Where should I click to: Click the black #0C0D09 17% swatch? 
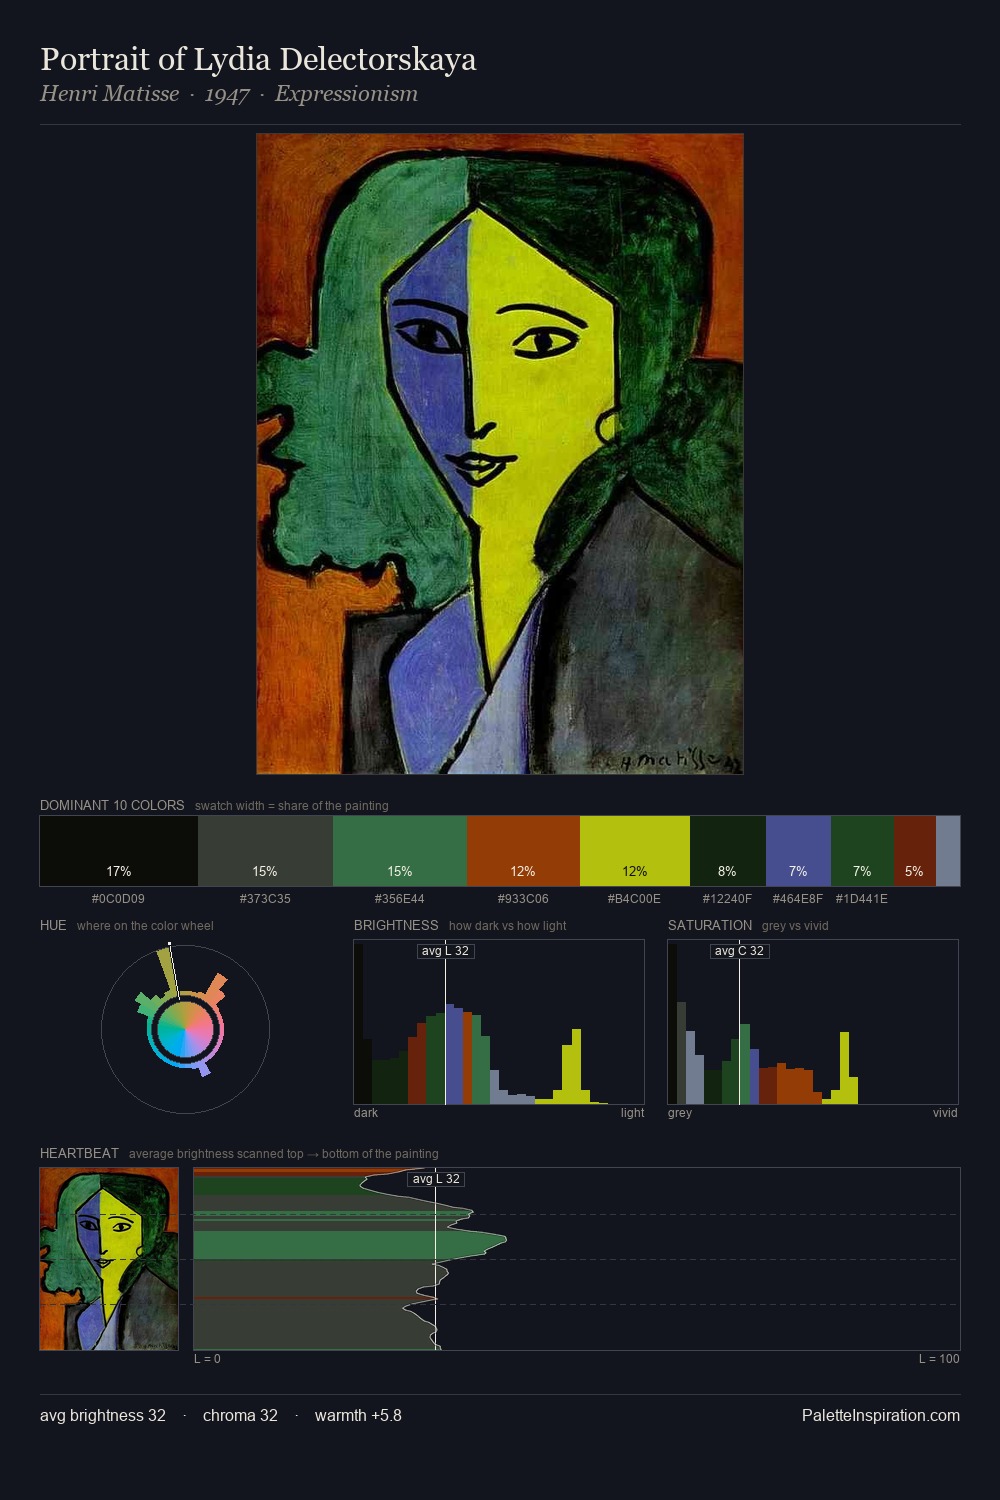[119, 851]
